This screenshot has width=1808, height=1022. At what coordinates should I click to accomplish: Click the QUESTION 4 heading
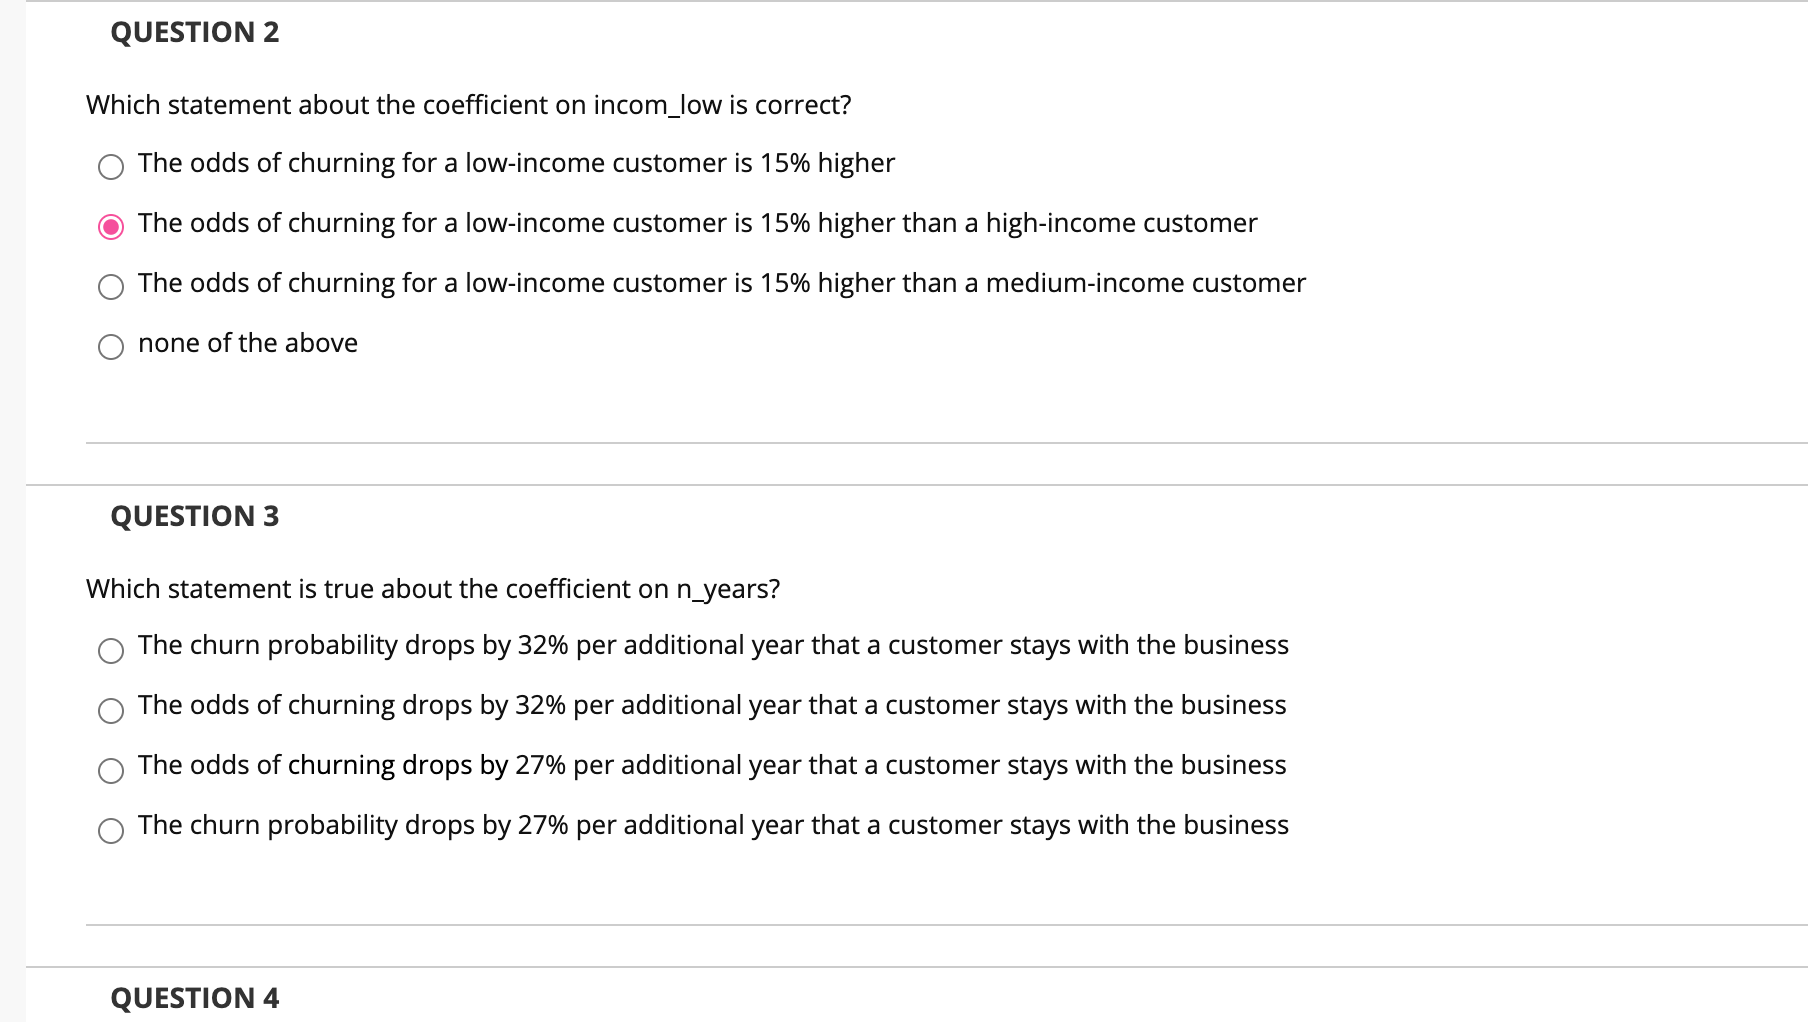coord(193,997)
